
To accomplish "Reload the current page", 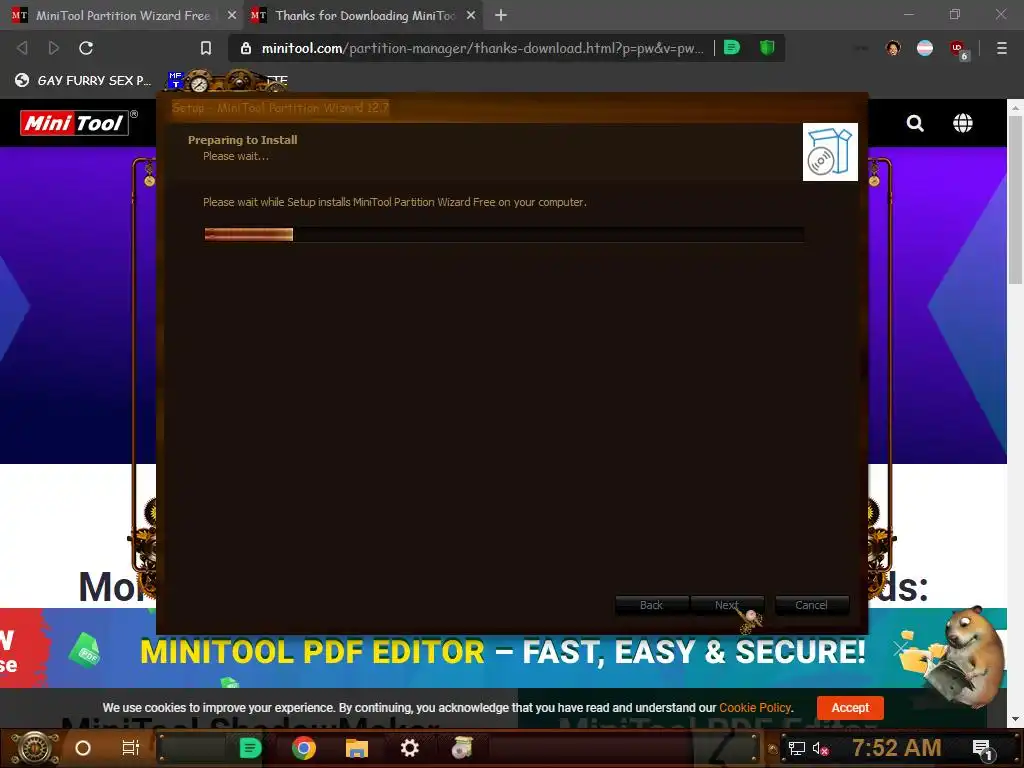I will [x=86, y=48].
